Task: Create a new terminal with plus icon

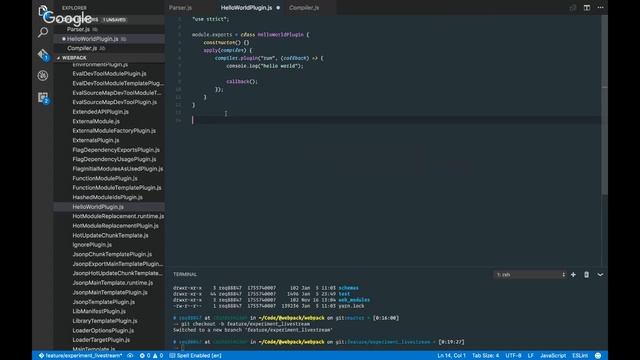Action: point(573,275)
